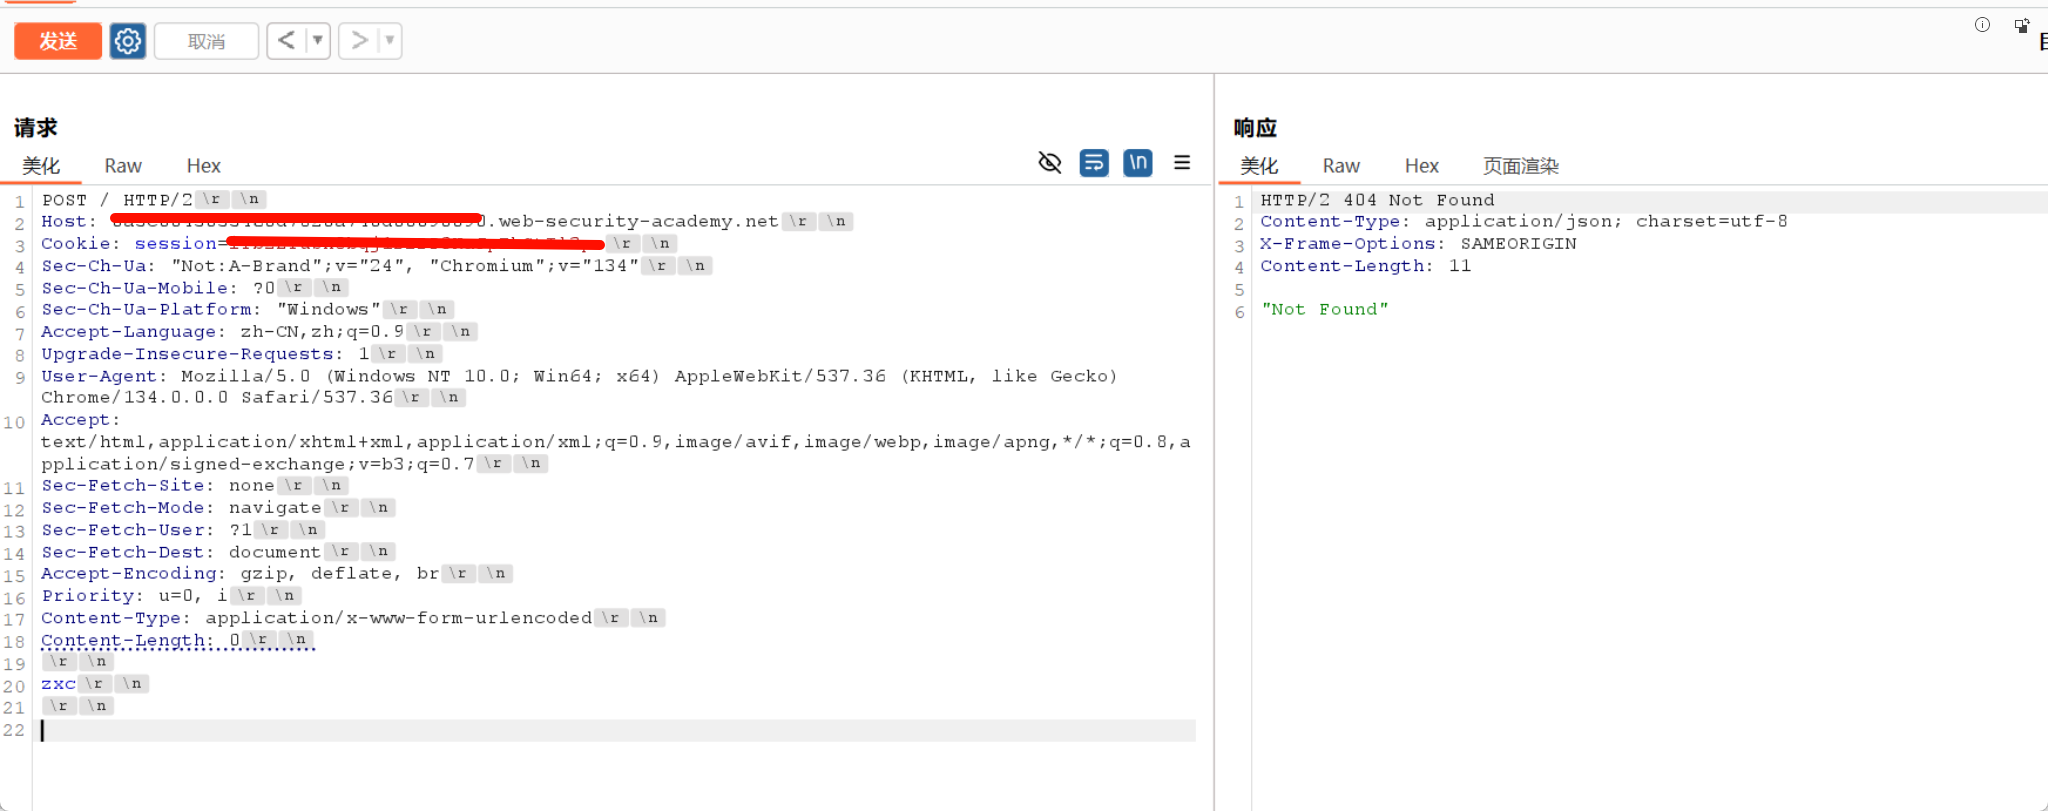Click the 'Cookie:' header name

point(81,244)
